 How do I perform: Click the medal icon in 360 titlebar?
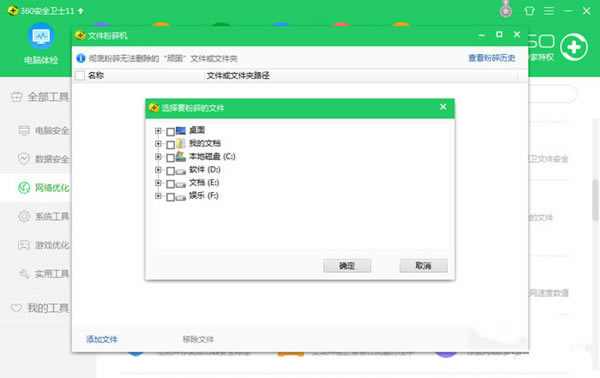click(506, 10)
